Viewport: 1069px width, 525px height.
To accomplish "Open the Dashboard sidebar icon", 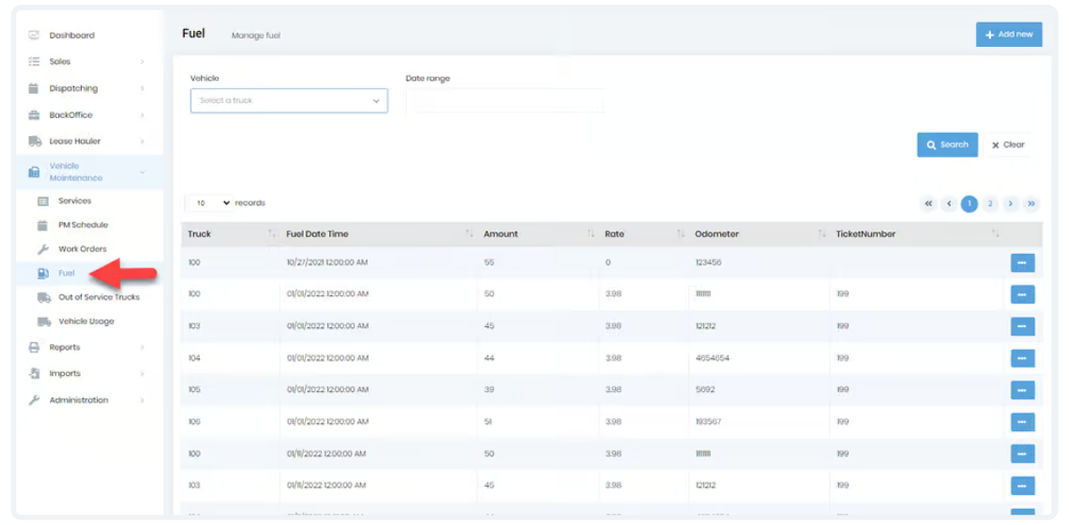I will coord(34,35).
